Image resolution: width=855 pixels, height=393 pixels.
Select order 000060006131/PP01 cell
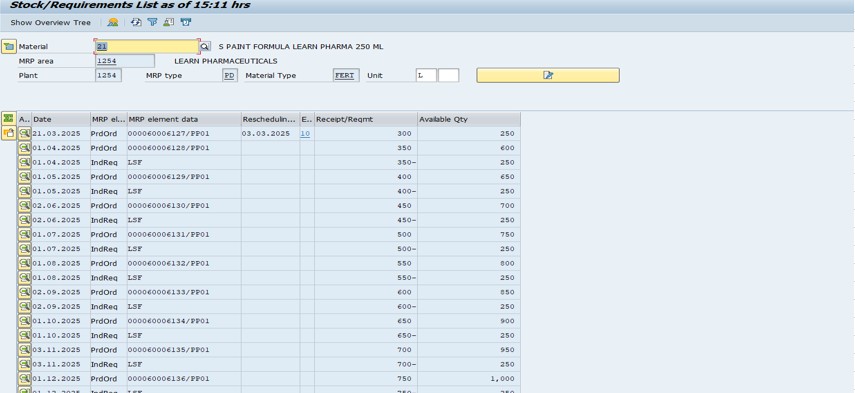point(184,234)
